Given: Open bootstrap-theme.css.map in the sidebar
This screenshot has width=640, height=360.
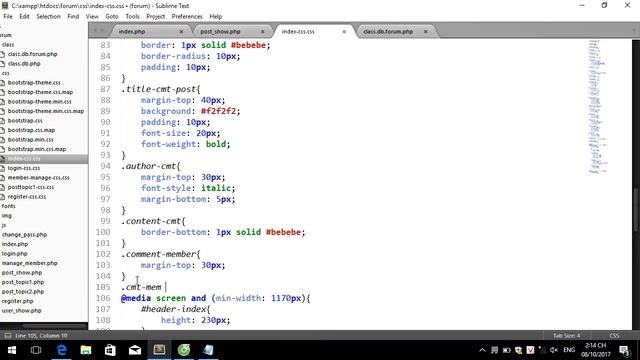Looking at the screenshot, I should coord(40,92).
